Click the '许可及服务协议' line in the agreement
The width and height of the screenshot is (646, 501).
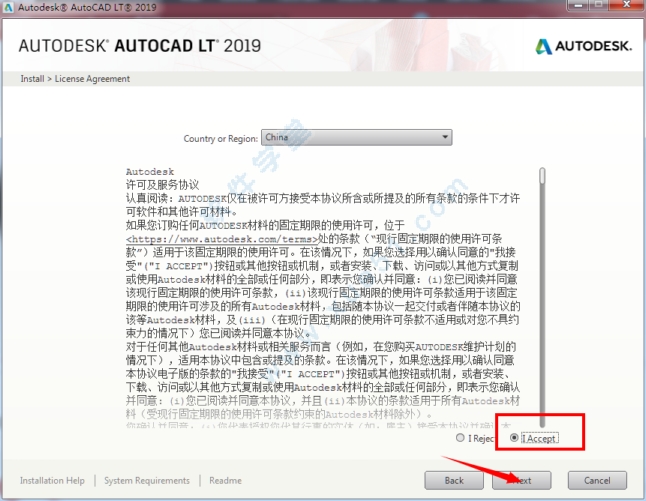click(162, 185)
